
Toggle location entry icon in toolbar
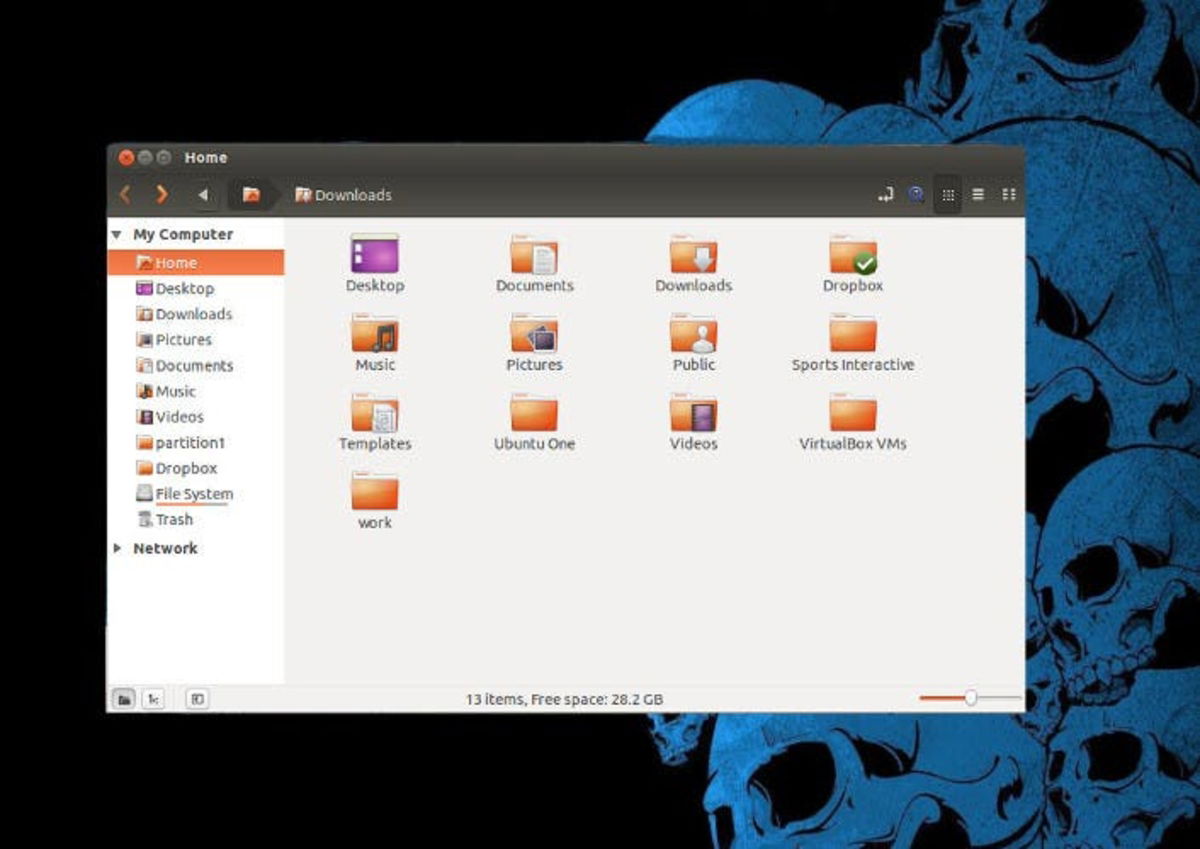pos(885,195)
